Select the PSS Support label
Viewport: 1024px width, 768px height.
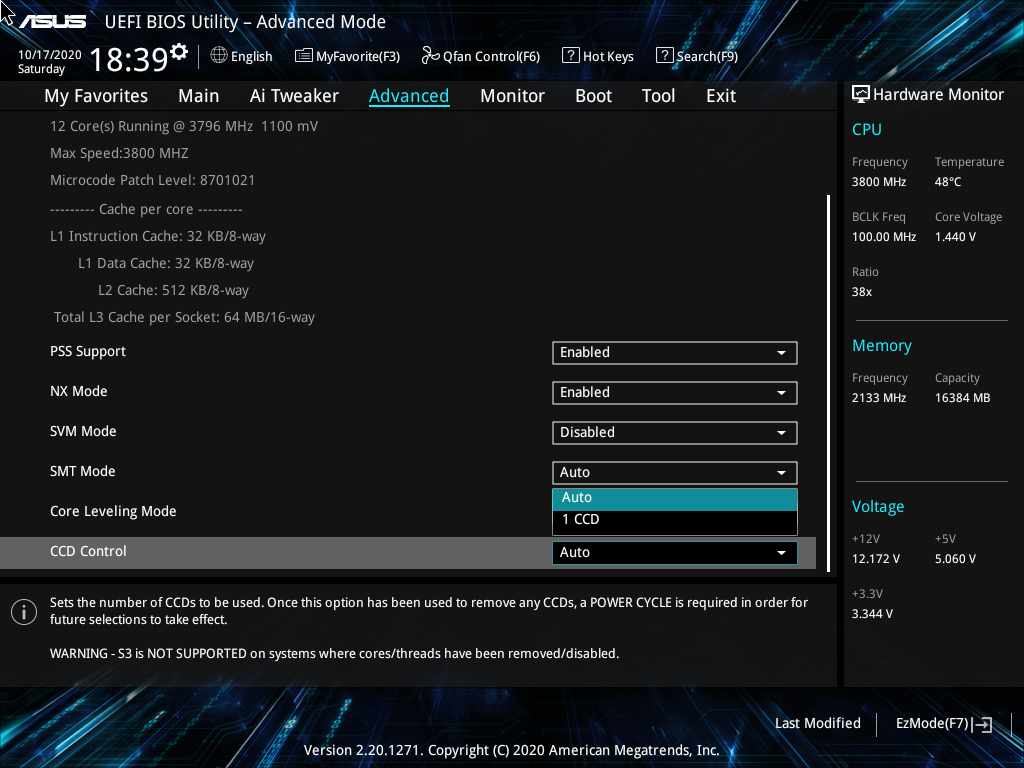88,351
